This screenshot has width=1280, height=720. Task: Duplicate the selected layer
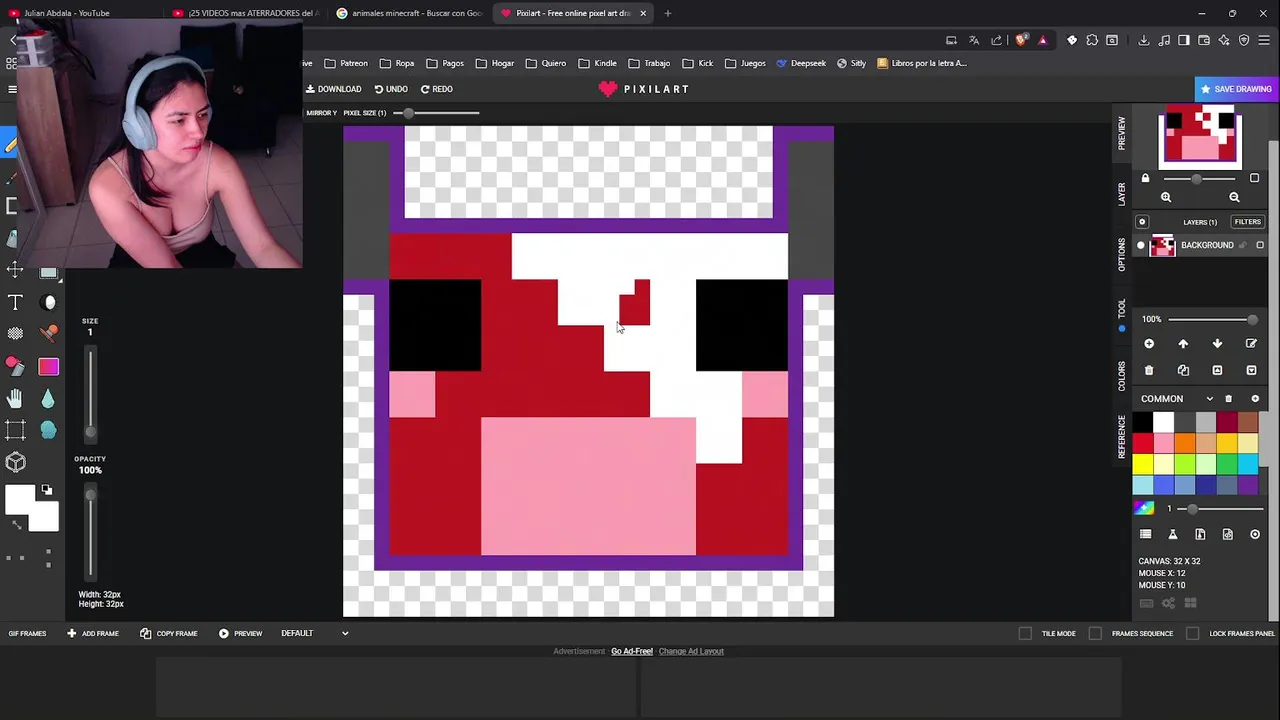(1183, 371)
